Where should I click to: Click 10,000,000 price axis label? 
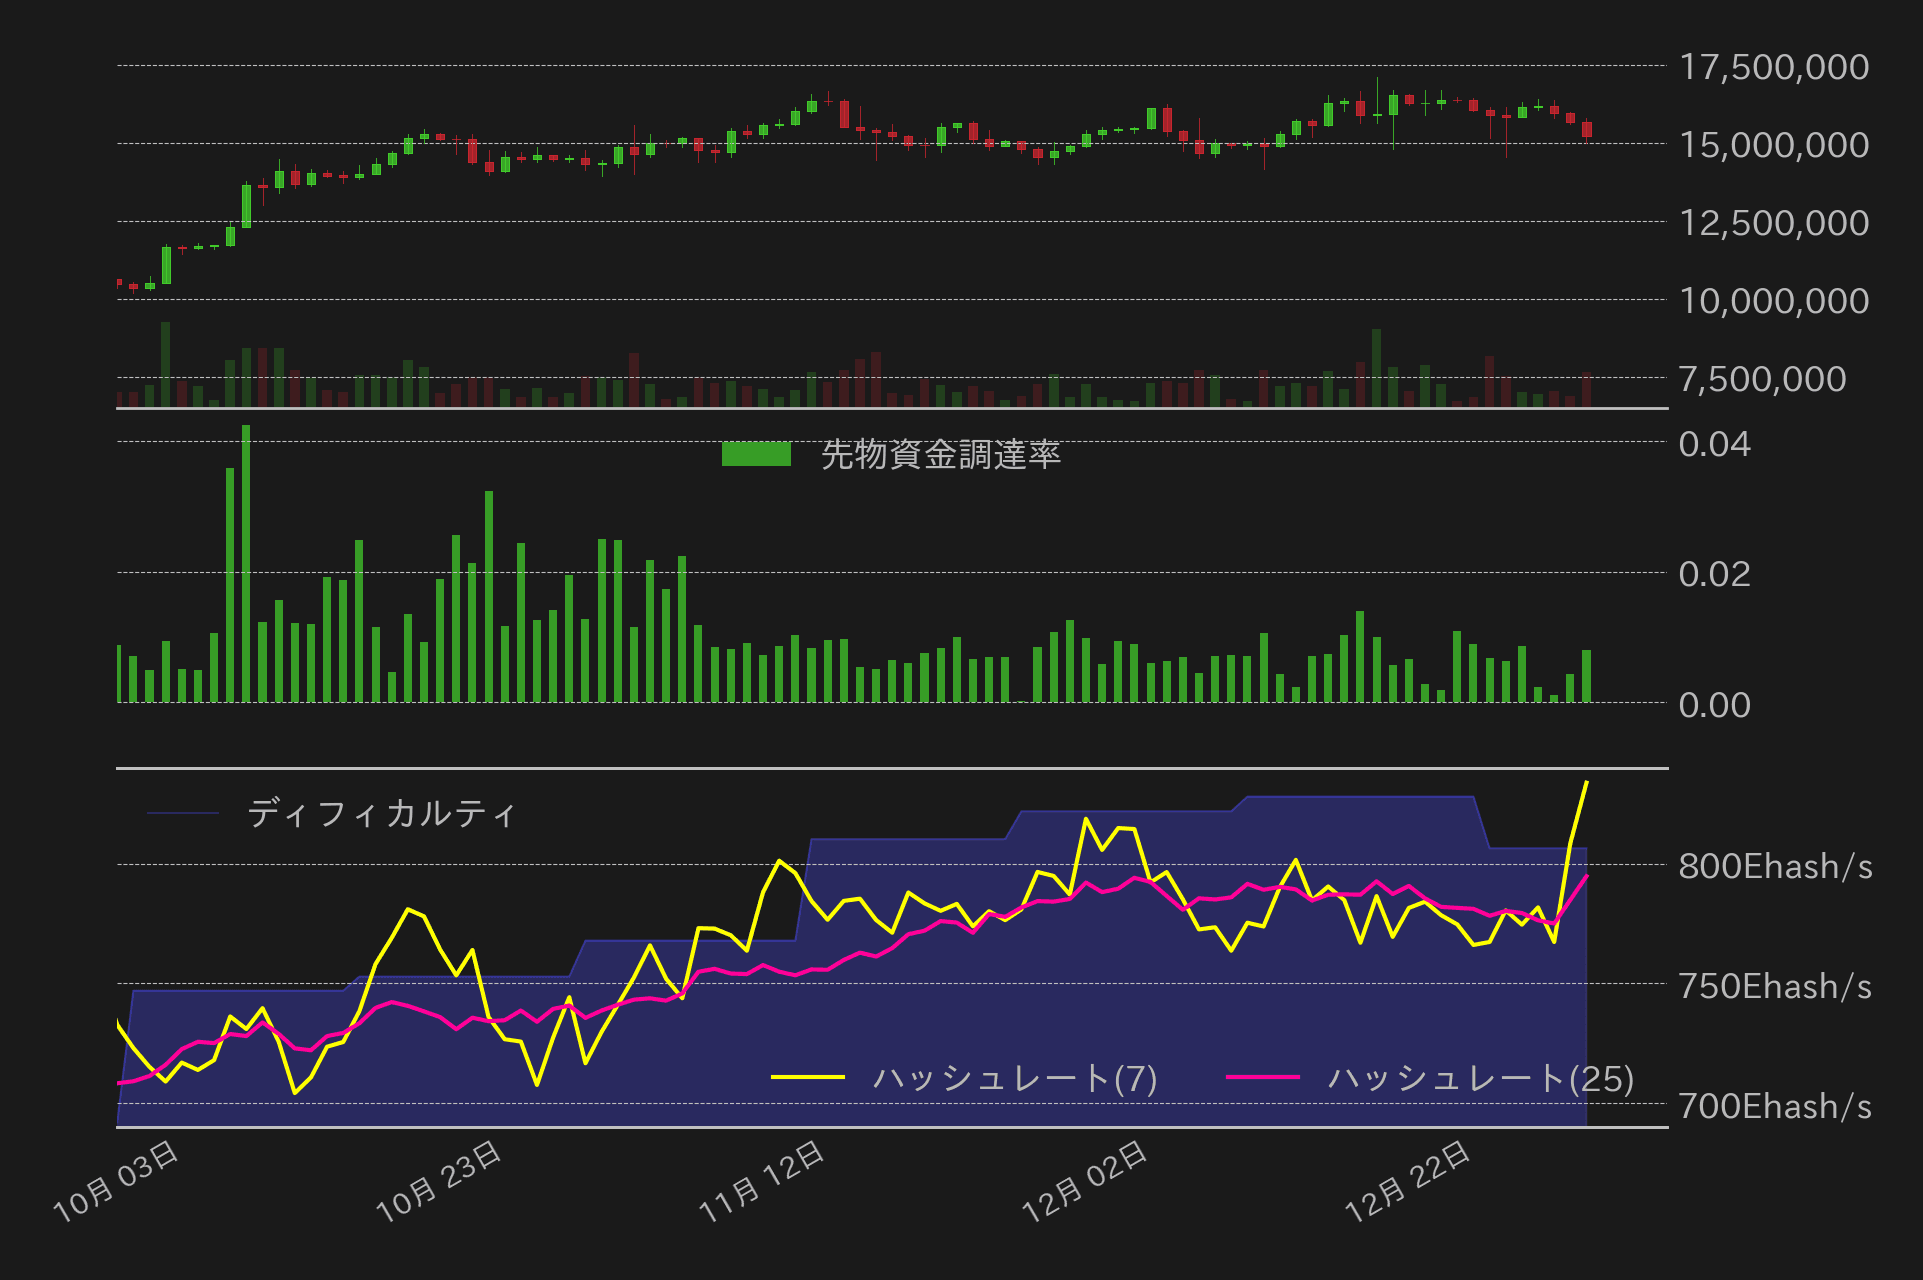coord(1773,301)
